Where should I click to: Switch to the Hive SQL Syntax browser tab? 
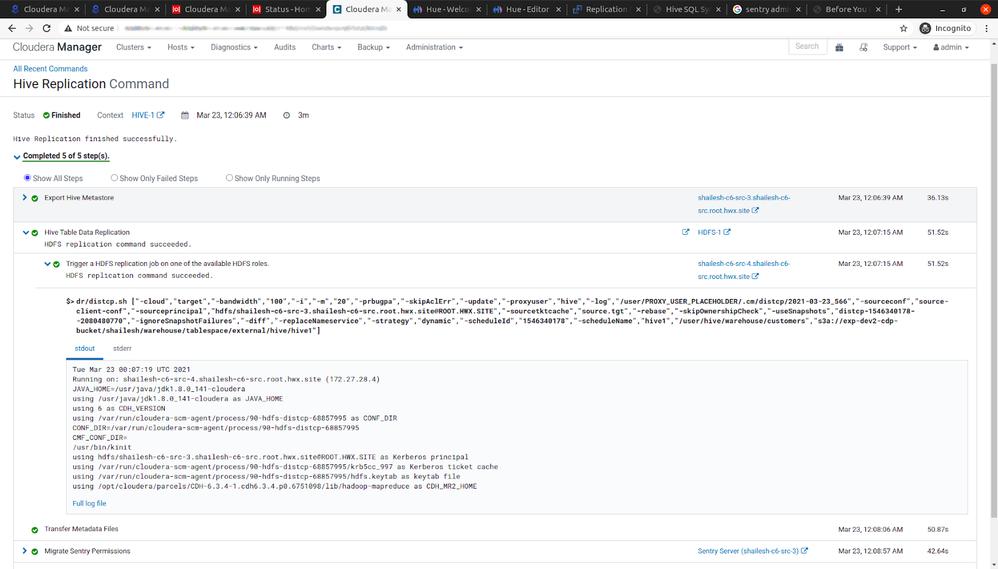click(x=686, y=9)
